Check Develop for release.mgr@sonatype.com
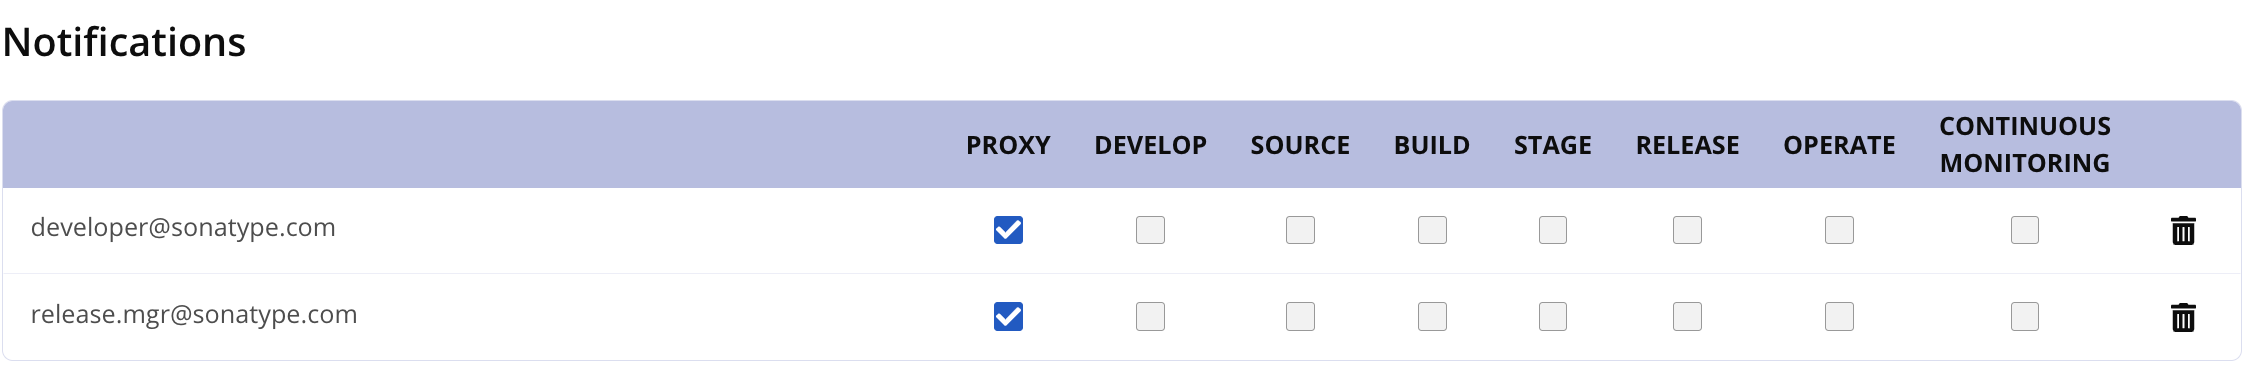This screenshot has height=376, width=2254. point(1150,317)
